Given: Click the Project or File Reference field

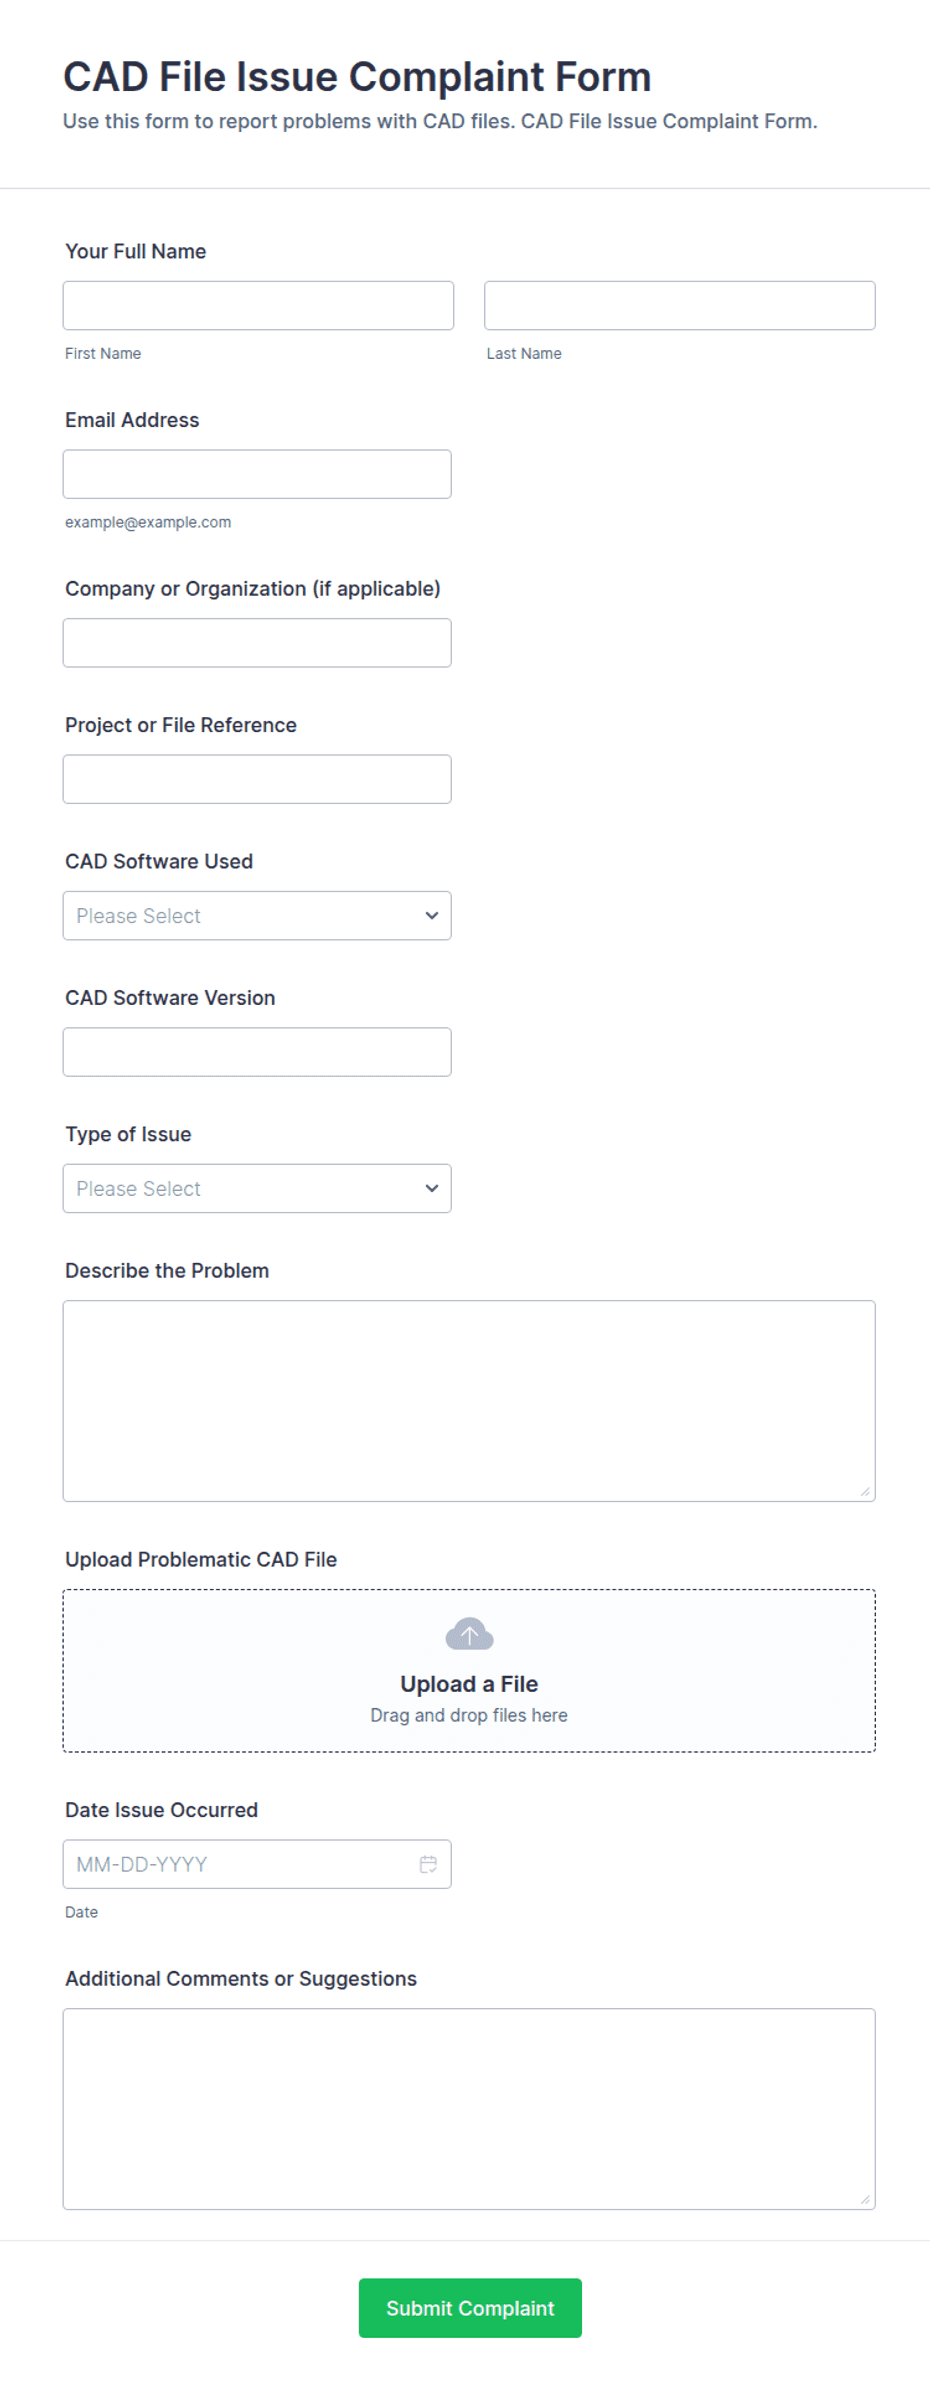Looking at the screenshot, I should [257, 779].
